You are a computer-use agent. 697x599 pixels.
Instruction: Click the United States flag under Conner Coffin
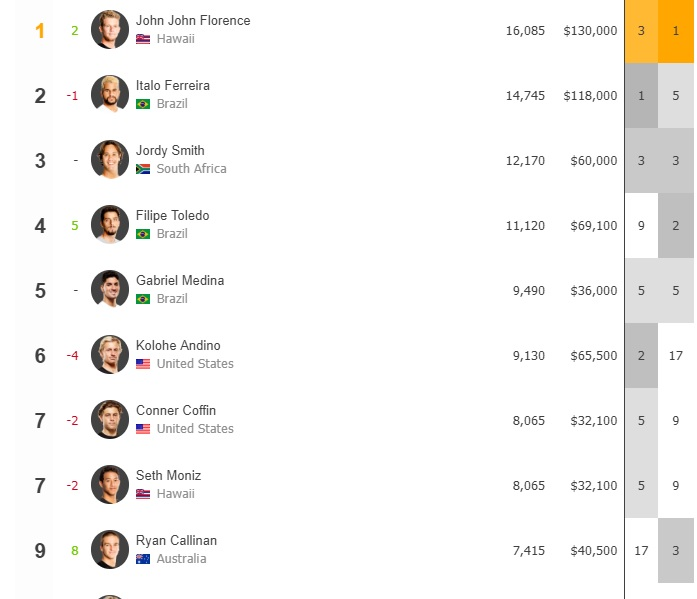coord(143,429)
